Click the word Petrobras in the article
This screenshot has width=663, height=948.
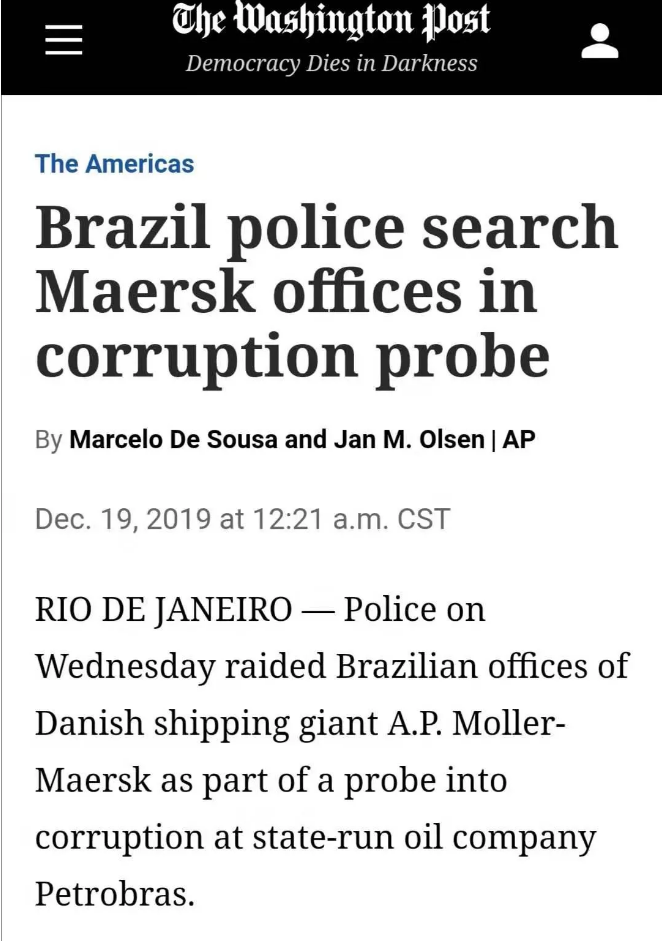coord(114,893)
